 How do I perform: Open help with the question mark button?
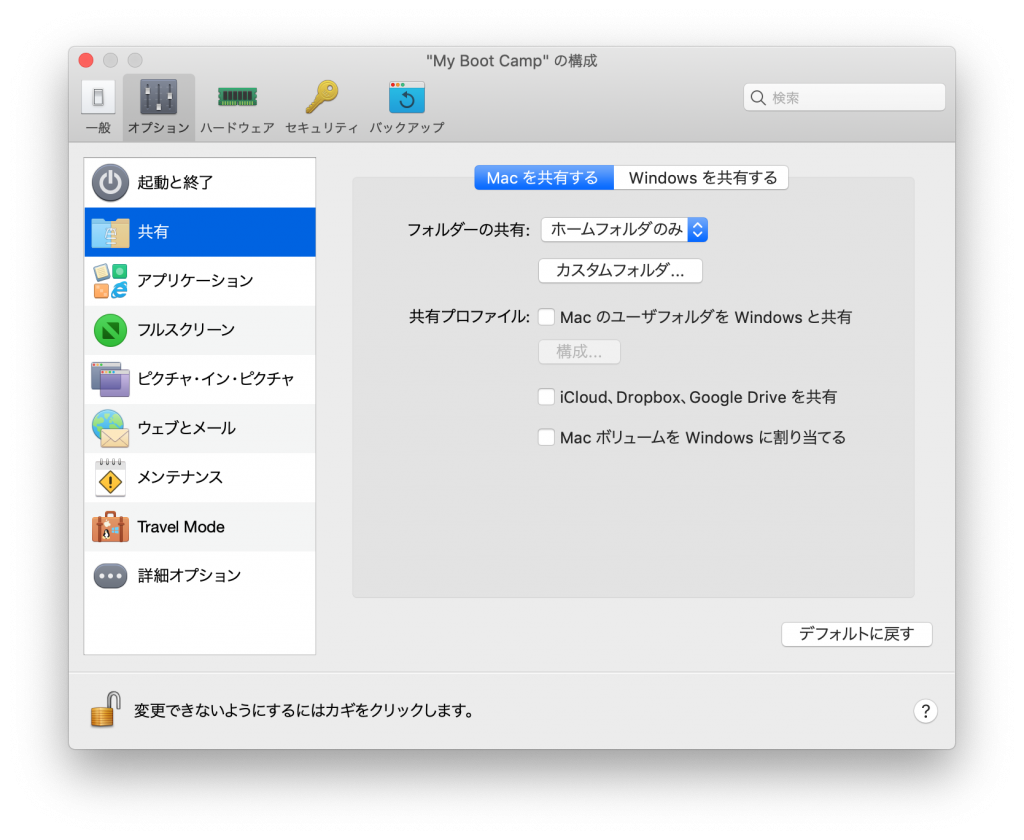click(925, 711)
